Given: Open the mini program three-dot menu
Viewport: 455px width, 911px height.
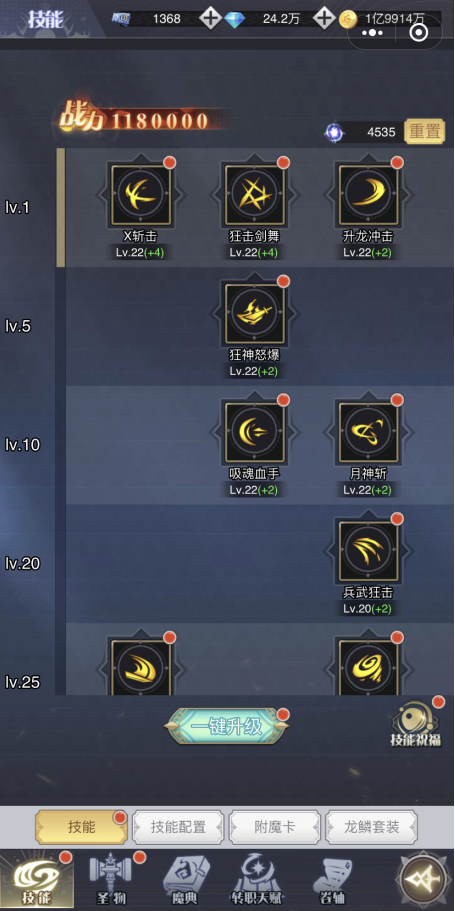Looking at the screenshot, I should [x=372, y=33].
